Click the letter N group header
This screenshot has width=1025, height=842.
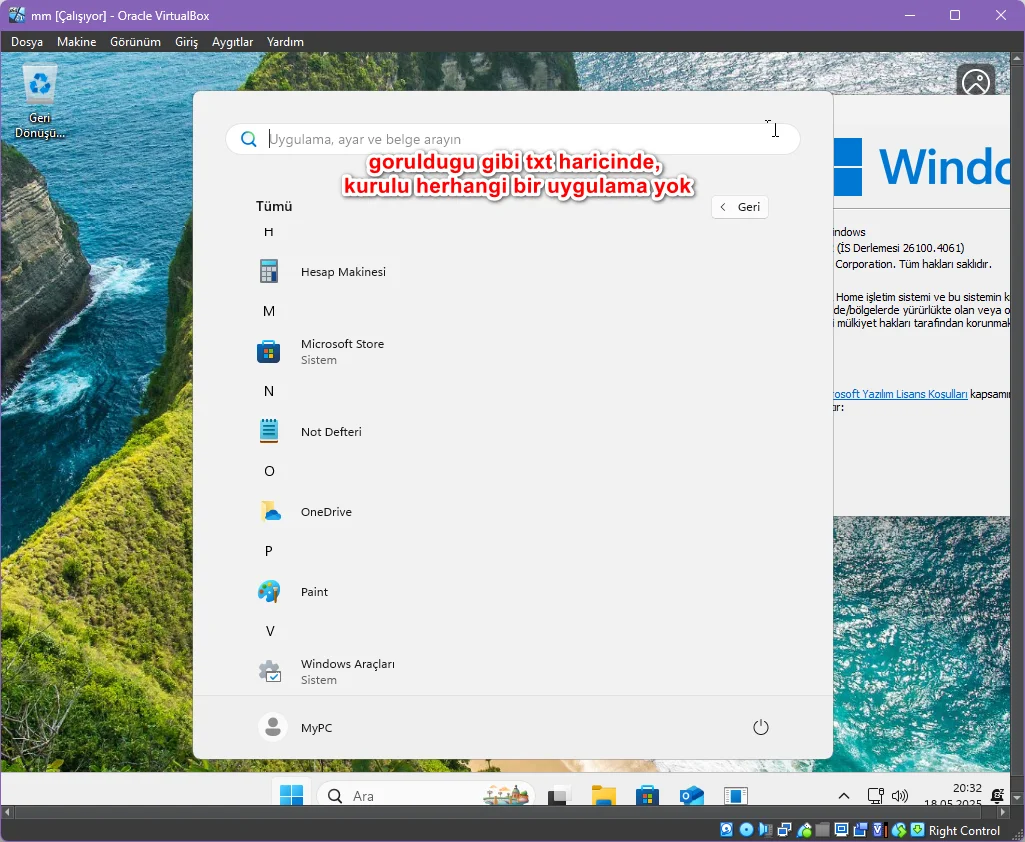269,391
